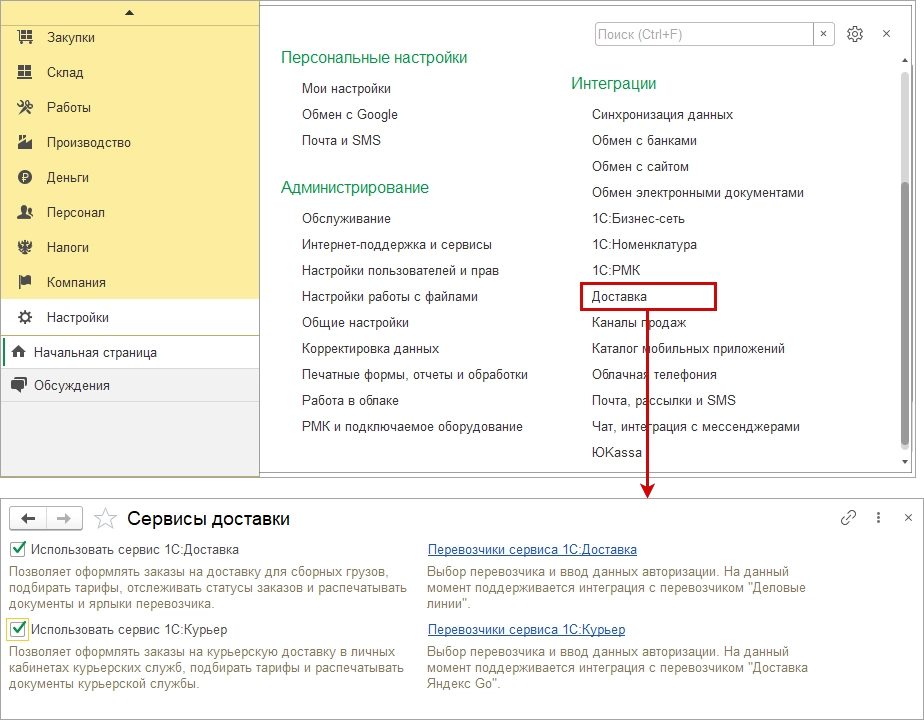Click the settings menu vertical scrollbar thumb
The width and height of the screenshot is (924, 720).
click(905, 312)
